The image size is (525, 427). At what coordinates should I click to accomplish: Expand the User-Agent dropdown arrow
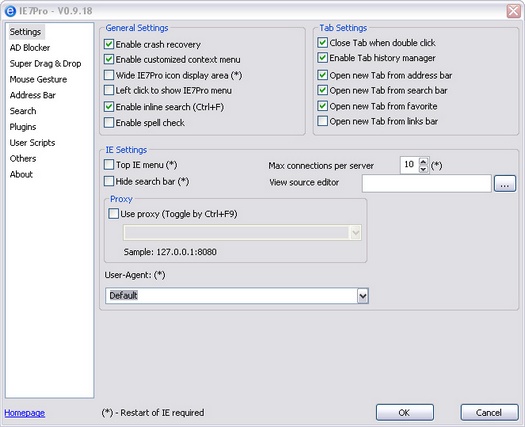click(363, 296)
